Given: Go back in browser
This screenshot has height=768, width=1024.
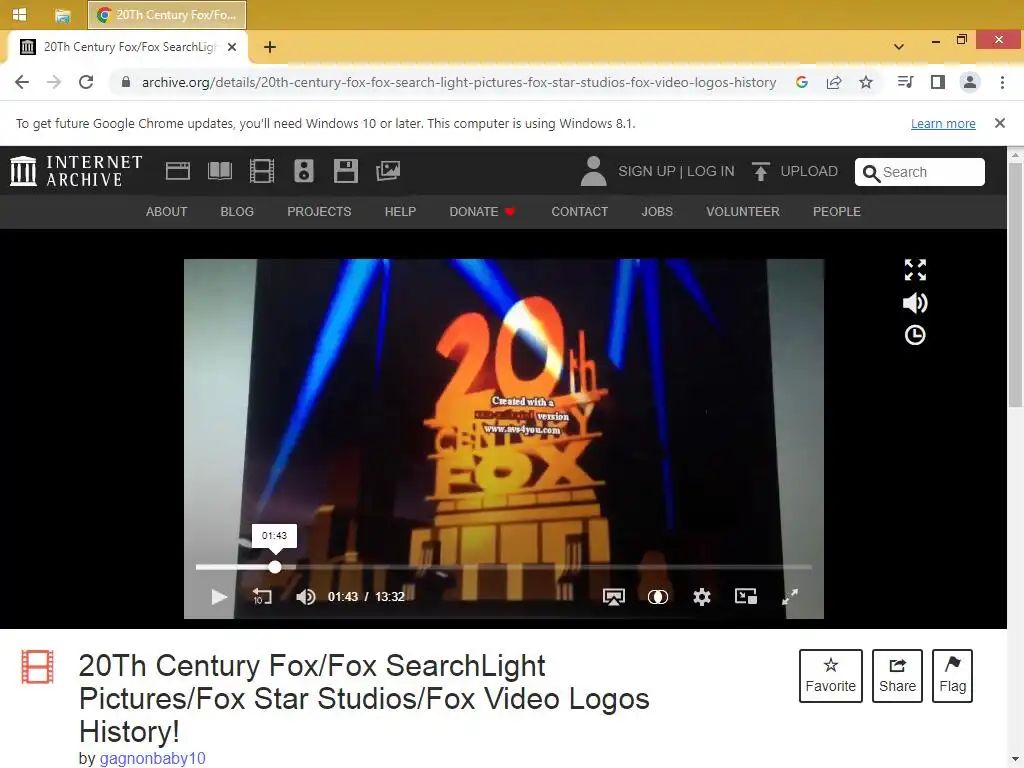Looking at the screenshot, I should (x=22, y=82).
